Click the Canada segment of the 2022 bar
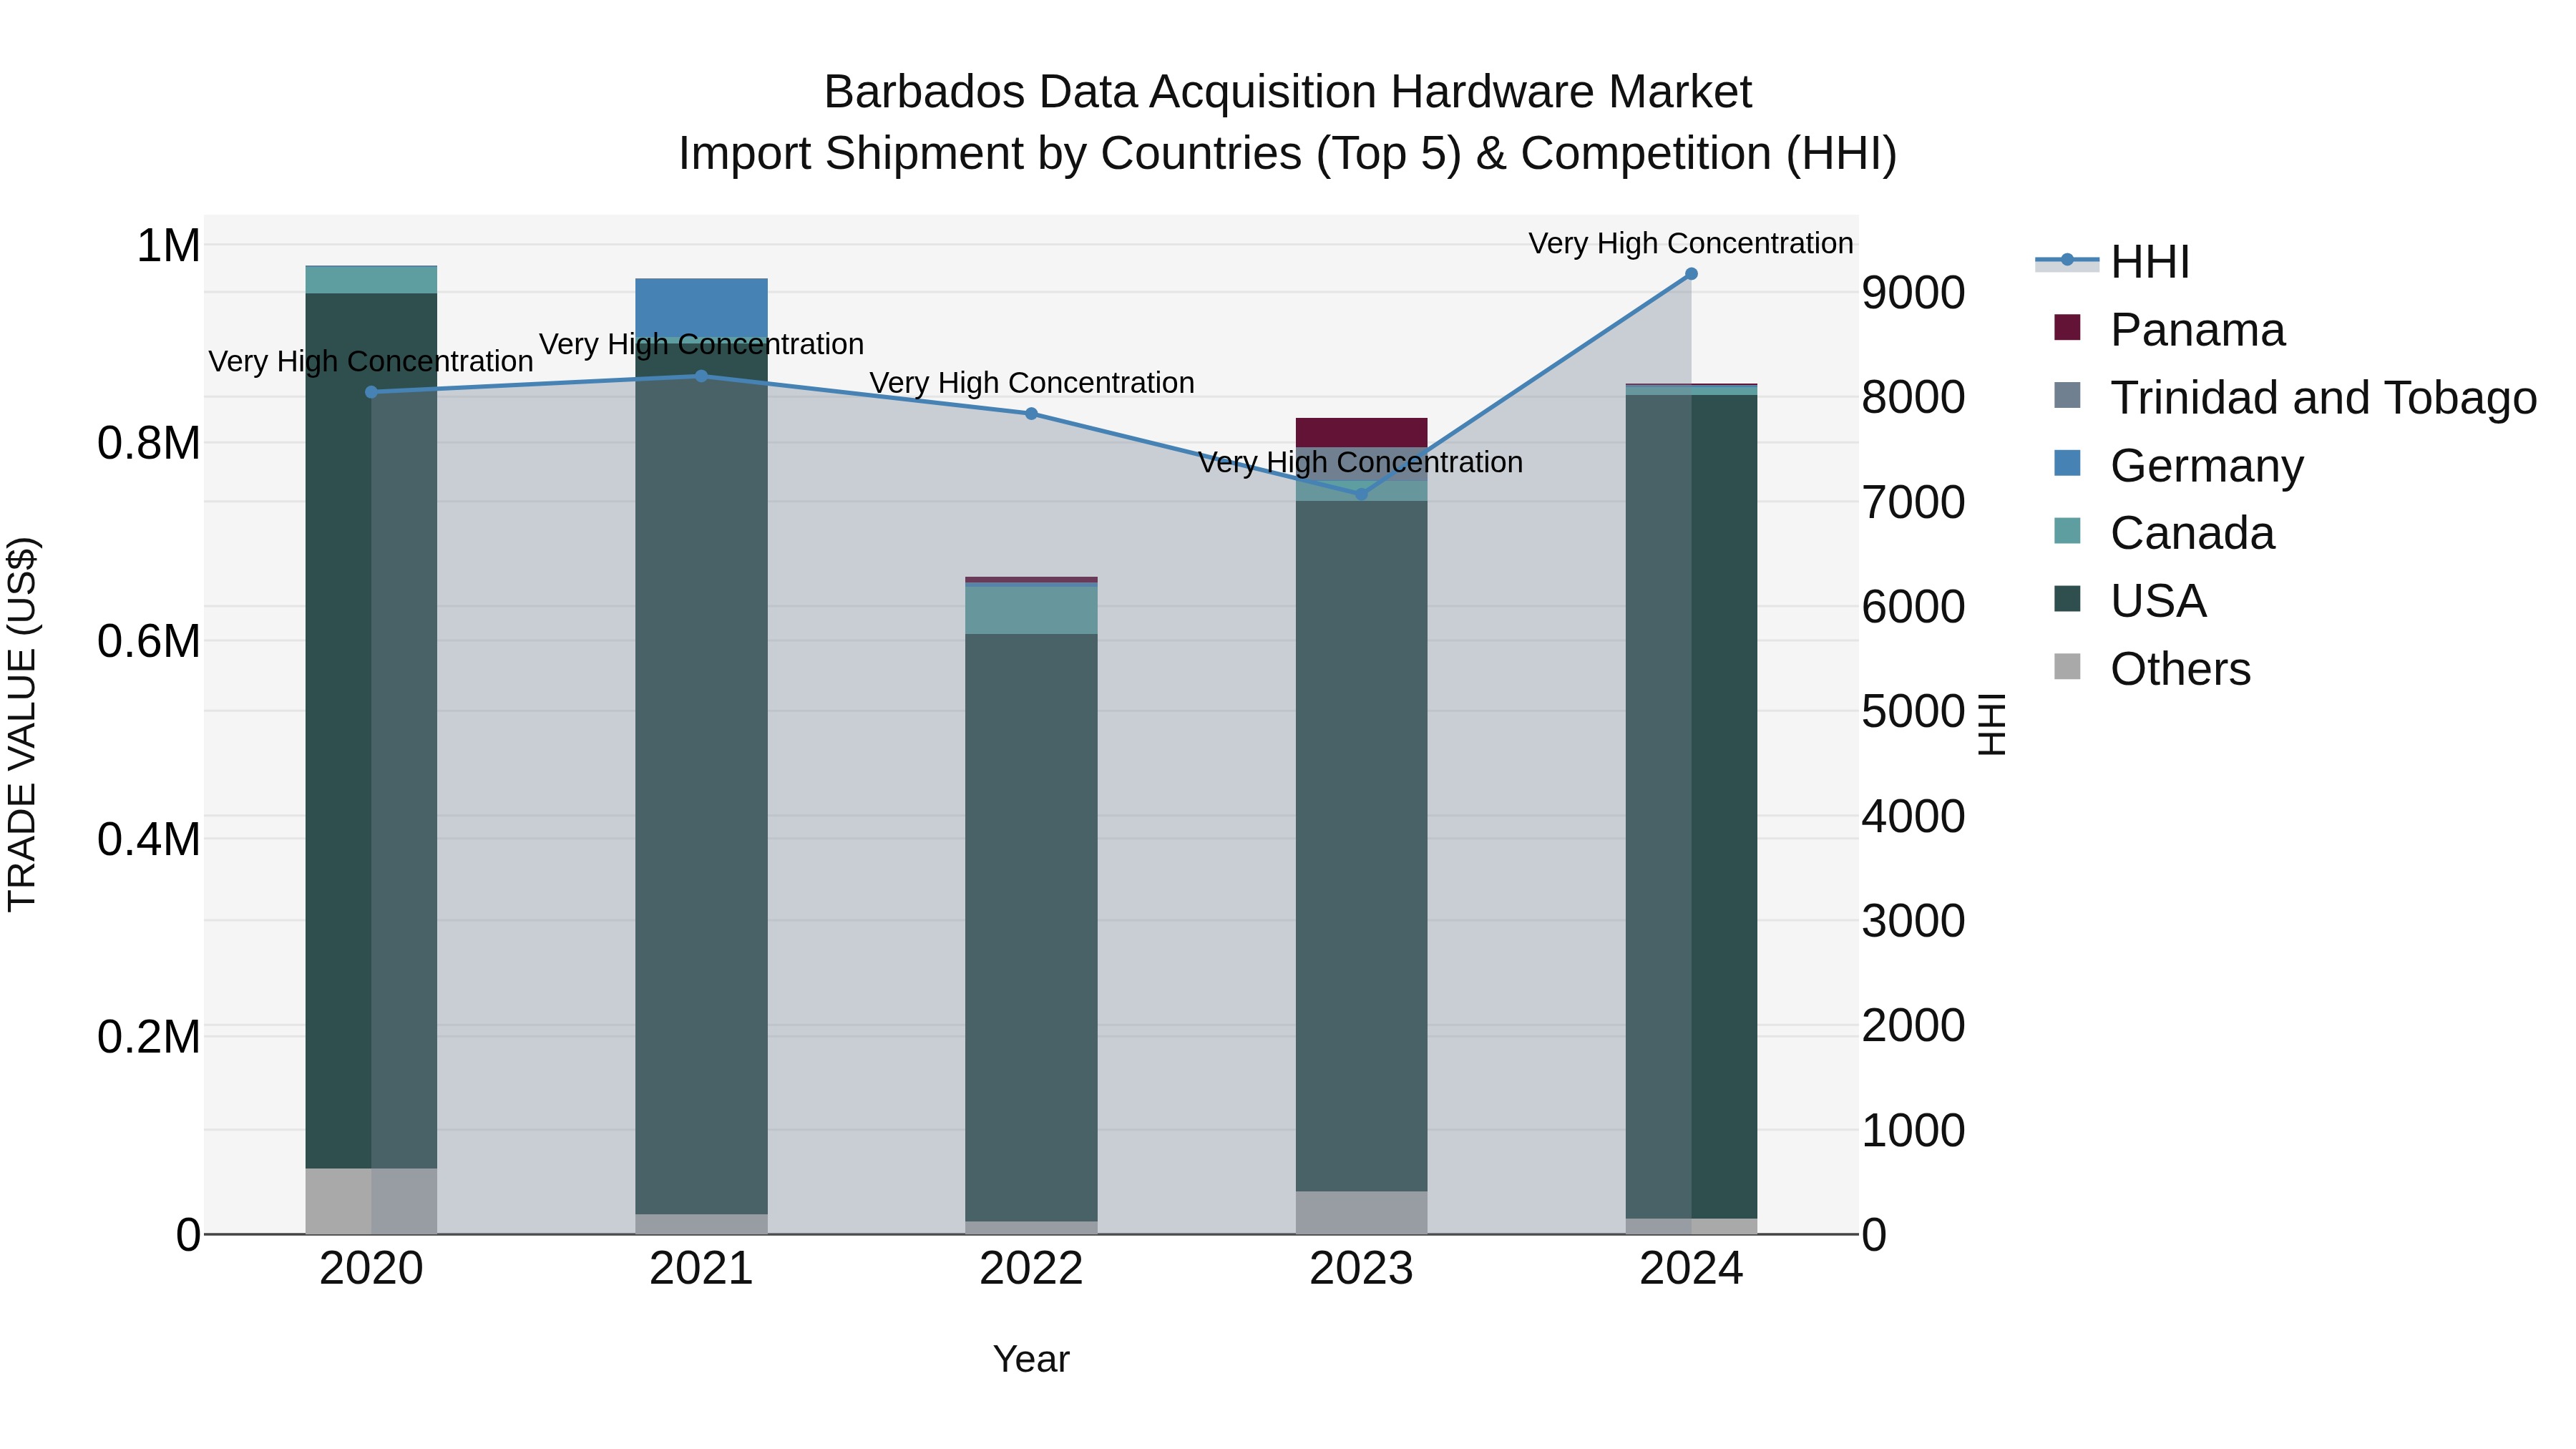The height and width of the screenshot is (1449, 2576). tap(1031, 609)
